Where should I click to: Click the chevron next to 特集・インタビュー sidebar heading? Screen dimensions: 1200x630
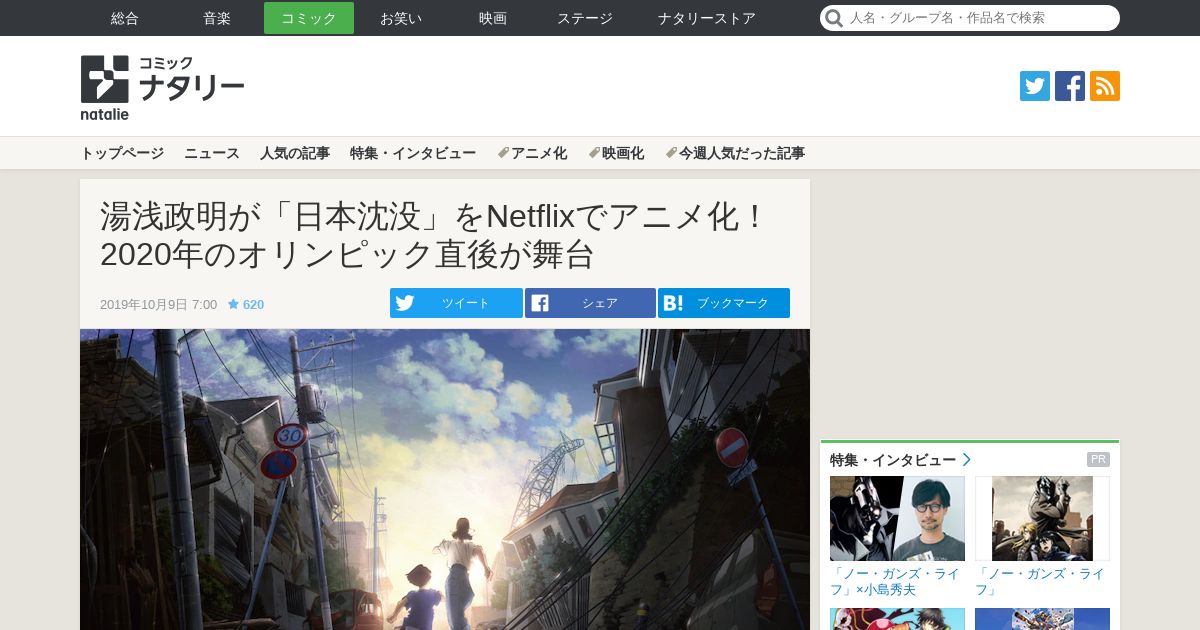pos(967,460)
